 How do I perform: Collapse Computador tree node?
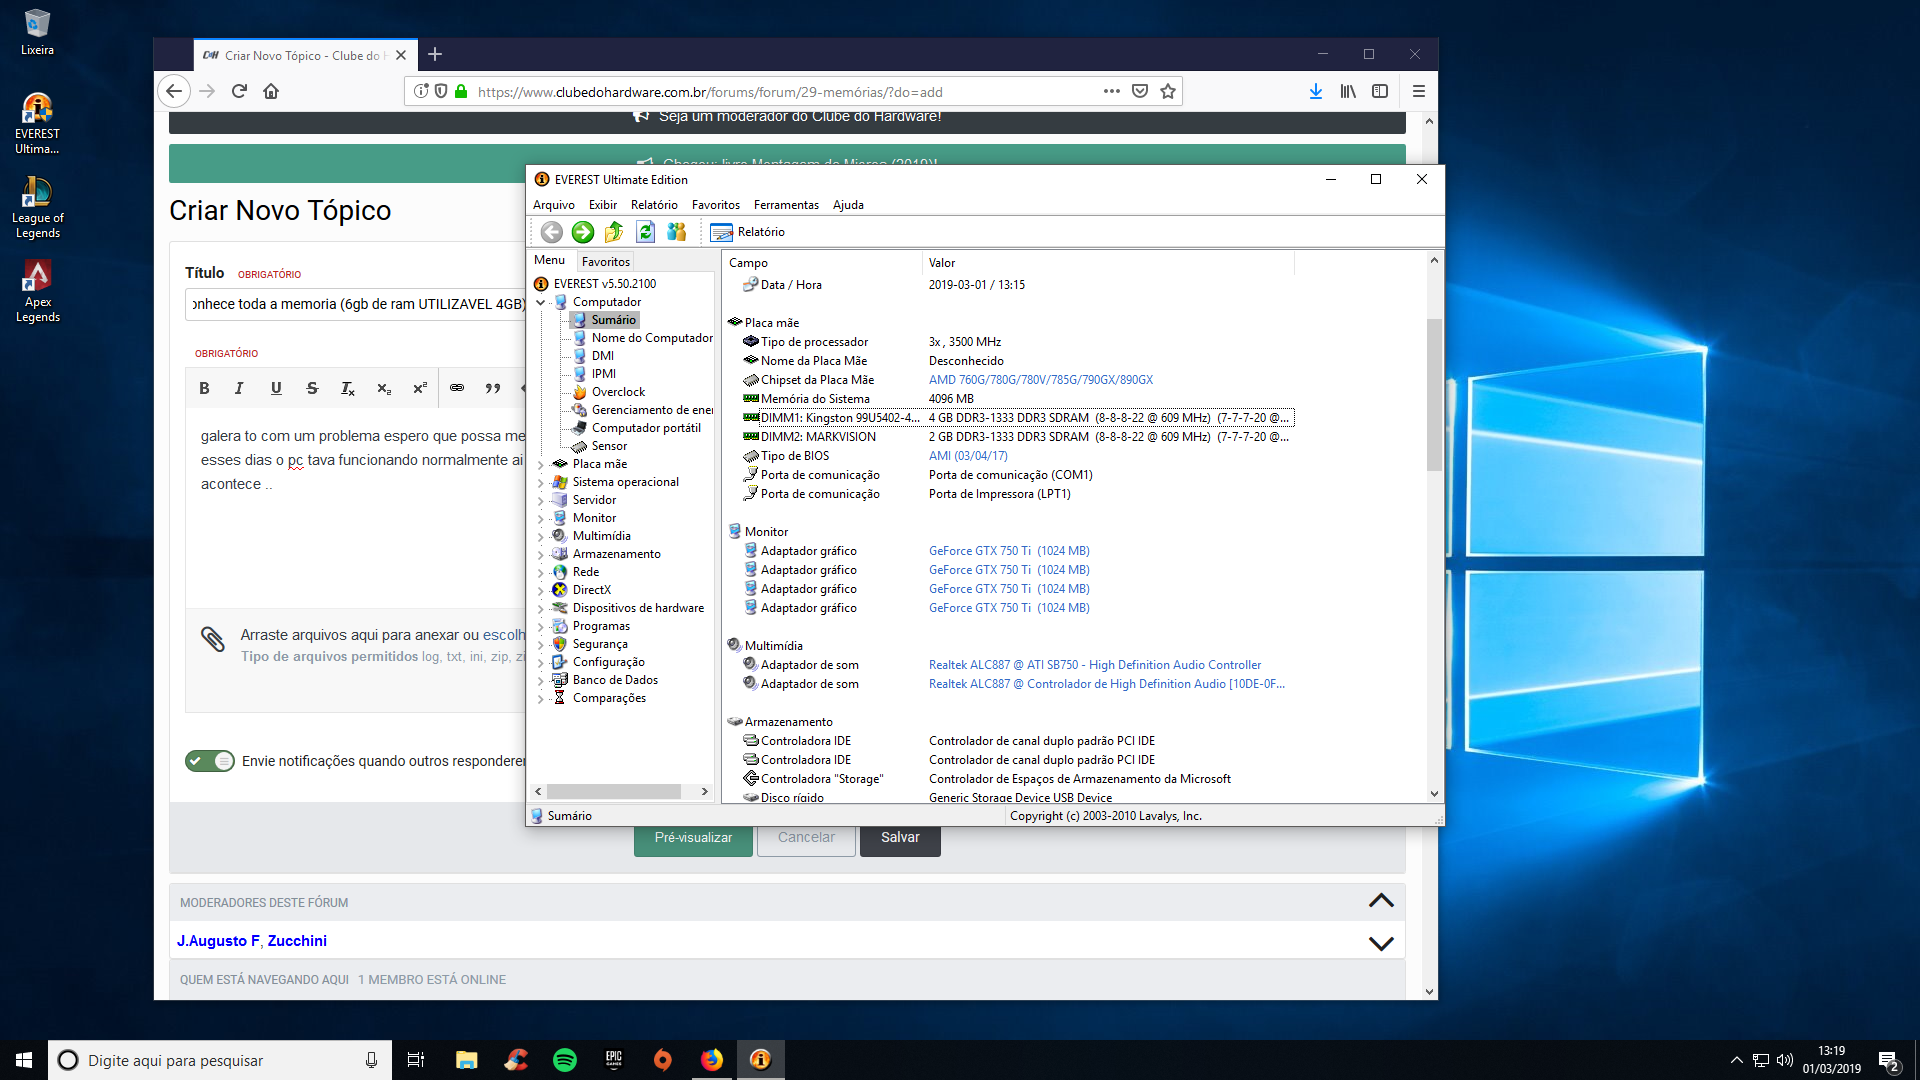coord(541,302)
